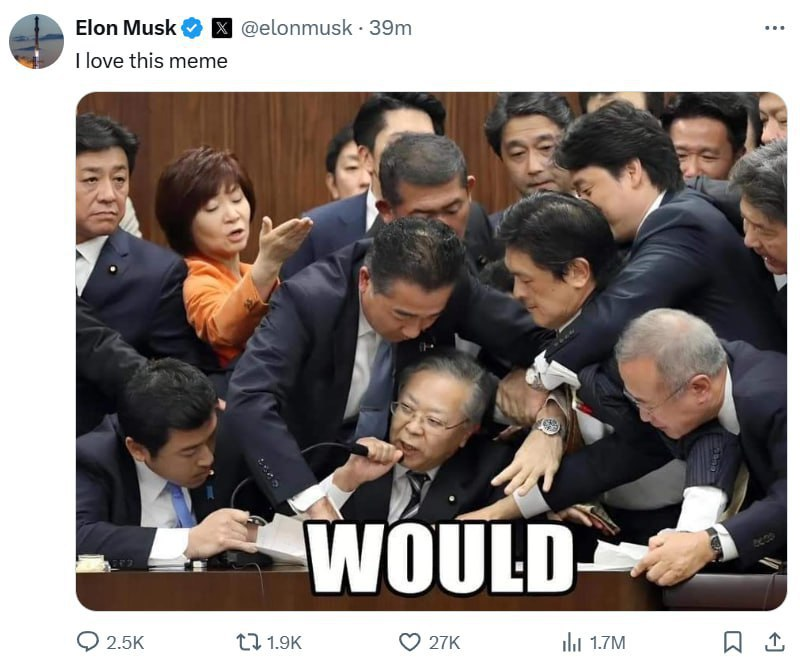Bookmark this tweet
This screenshot has height=657, width=800.
point(733,642)
